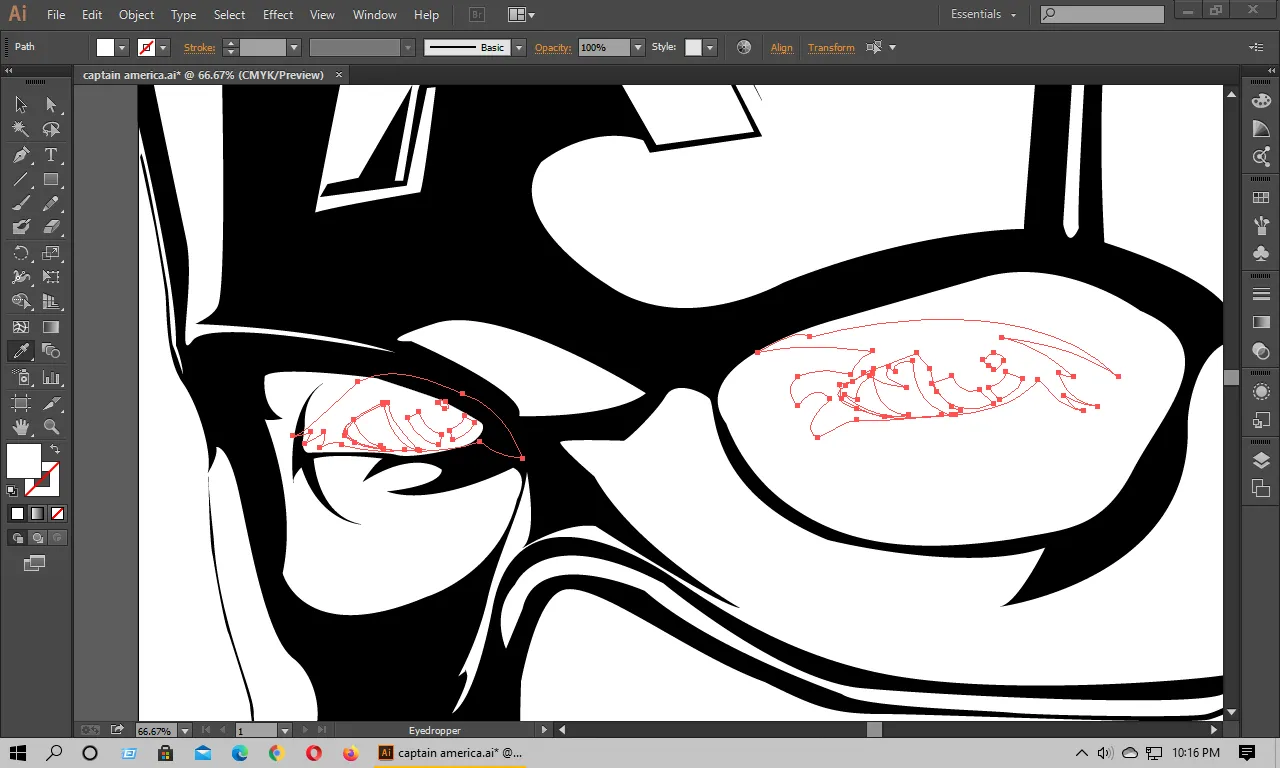Select the Slice tool
Viewport: 1280px width, 768px height.
click(x=51, y=403)
